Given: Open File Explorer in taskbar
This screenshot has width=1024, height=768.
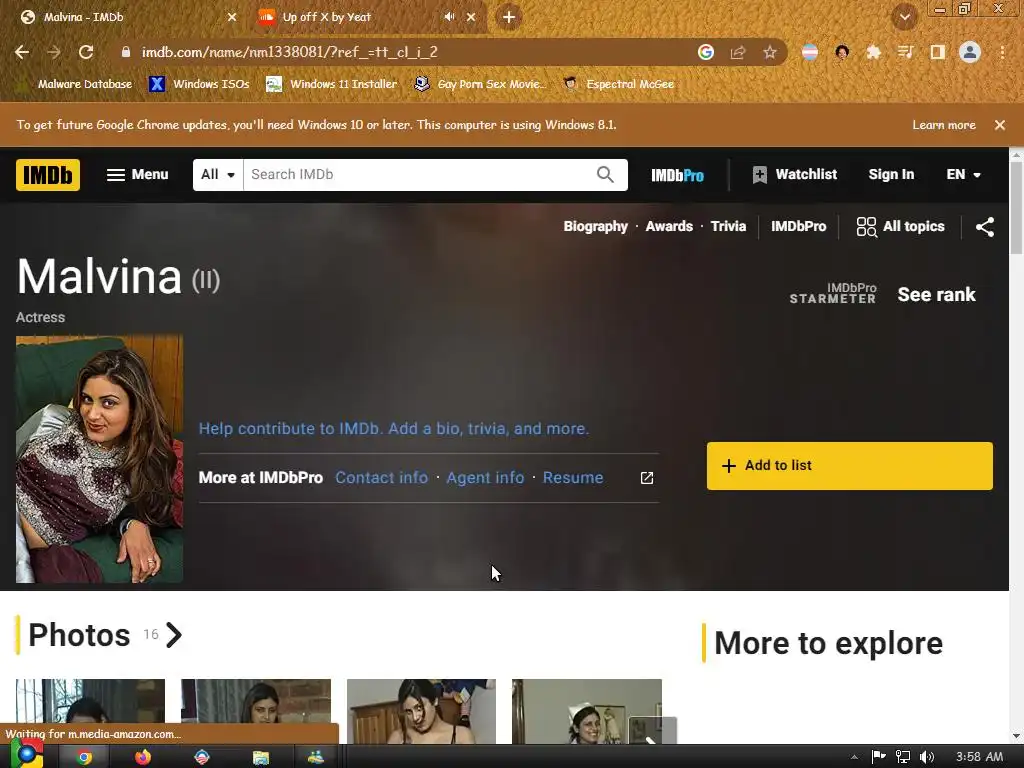Looking at the screenshot, I should click(x=261, y=757).
